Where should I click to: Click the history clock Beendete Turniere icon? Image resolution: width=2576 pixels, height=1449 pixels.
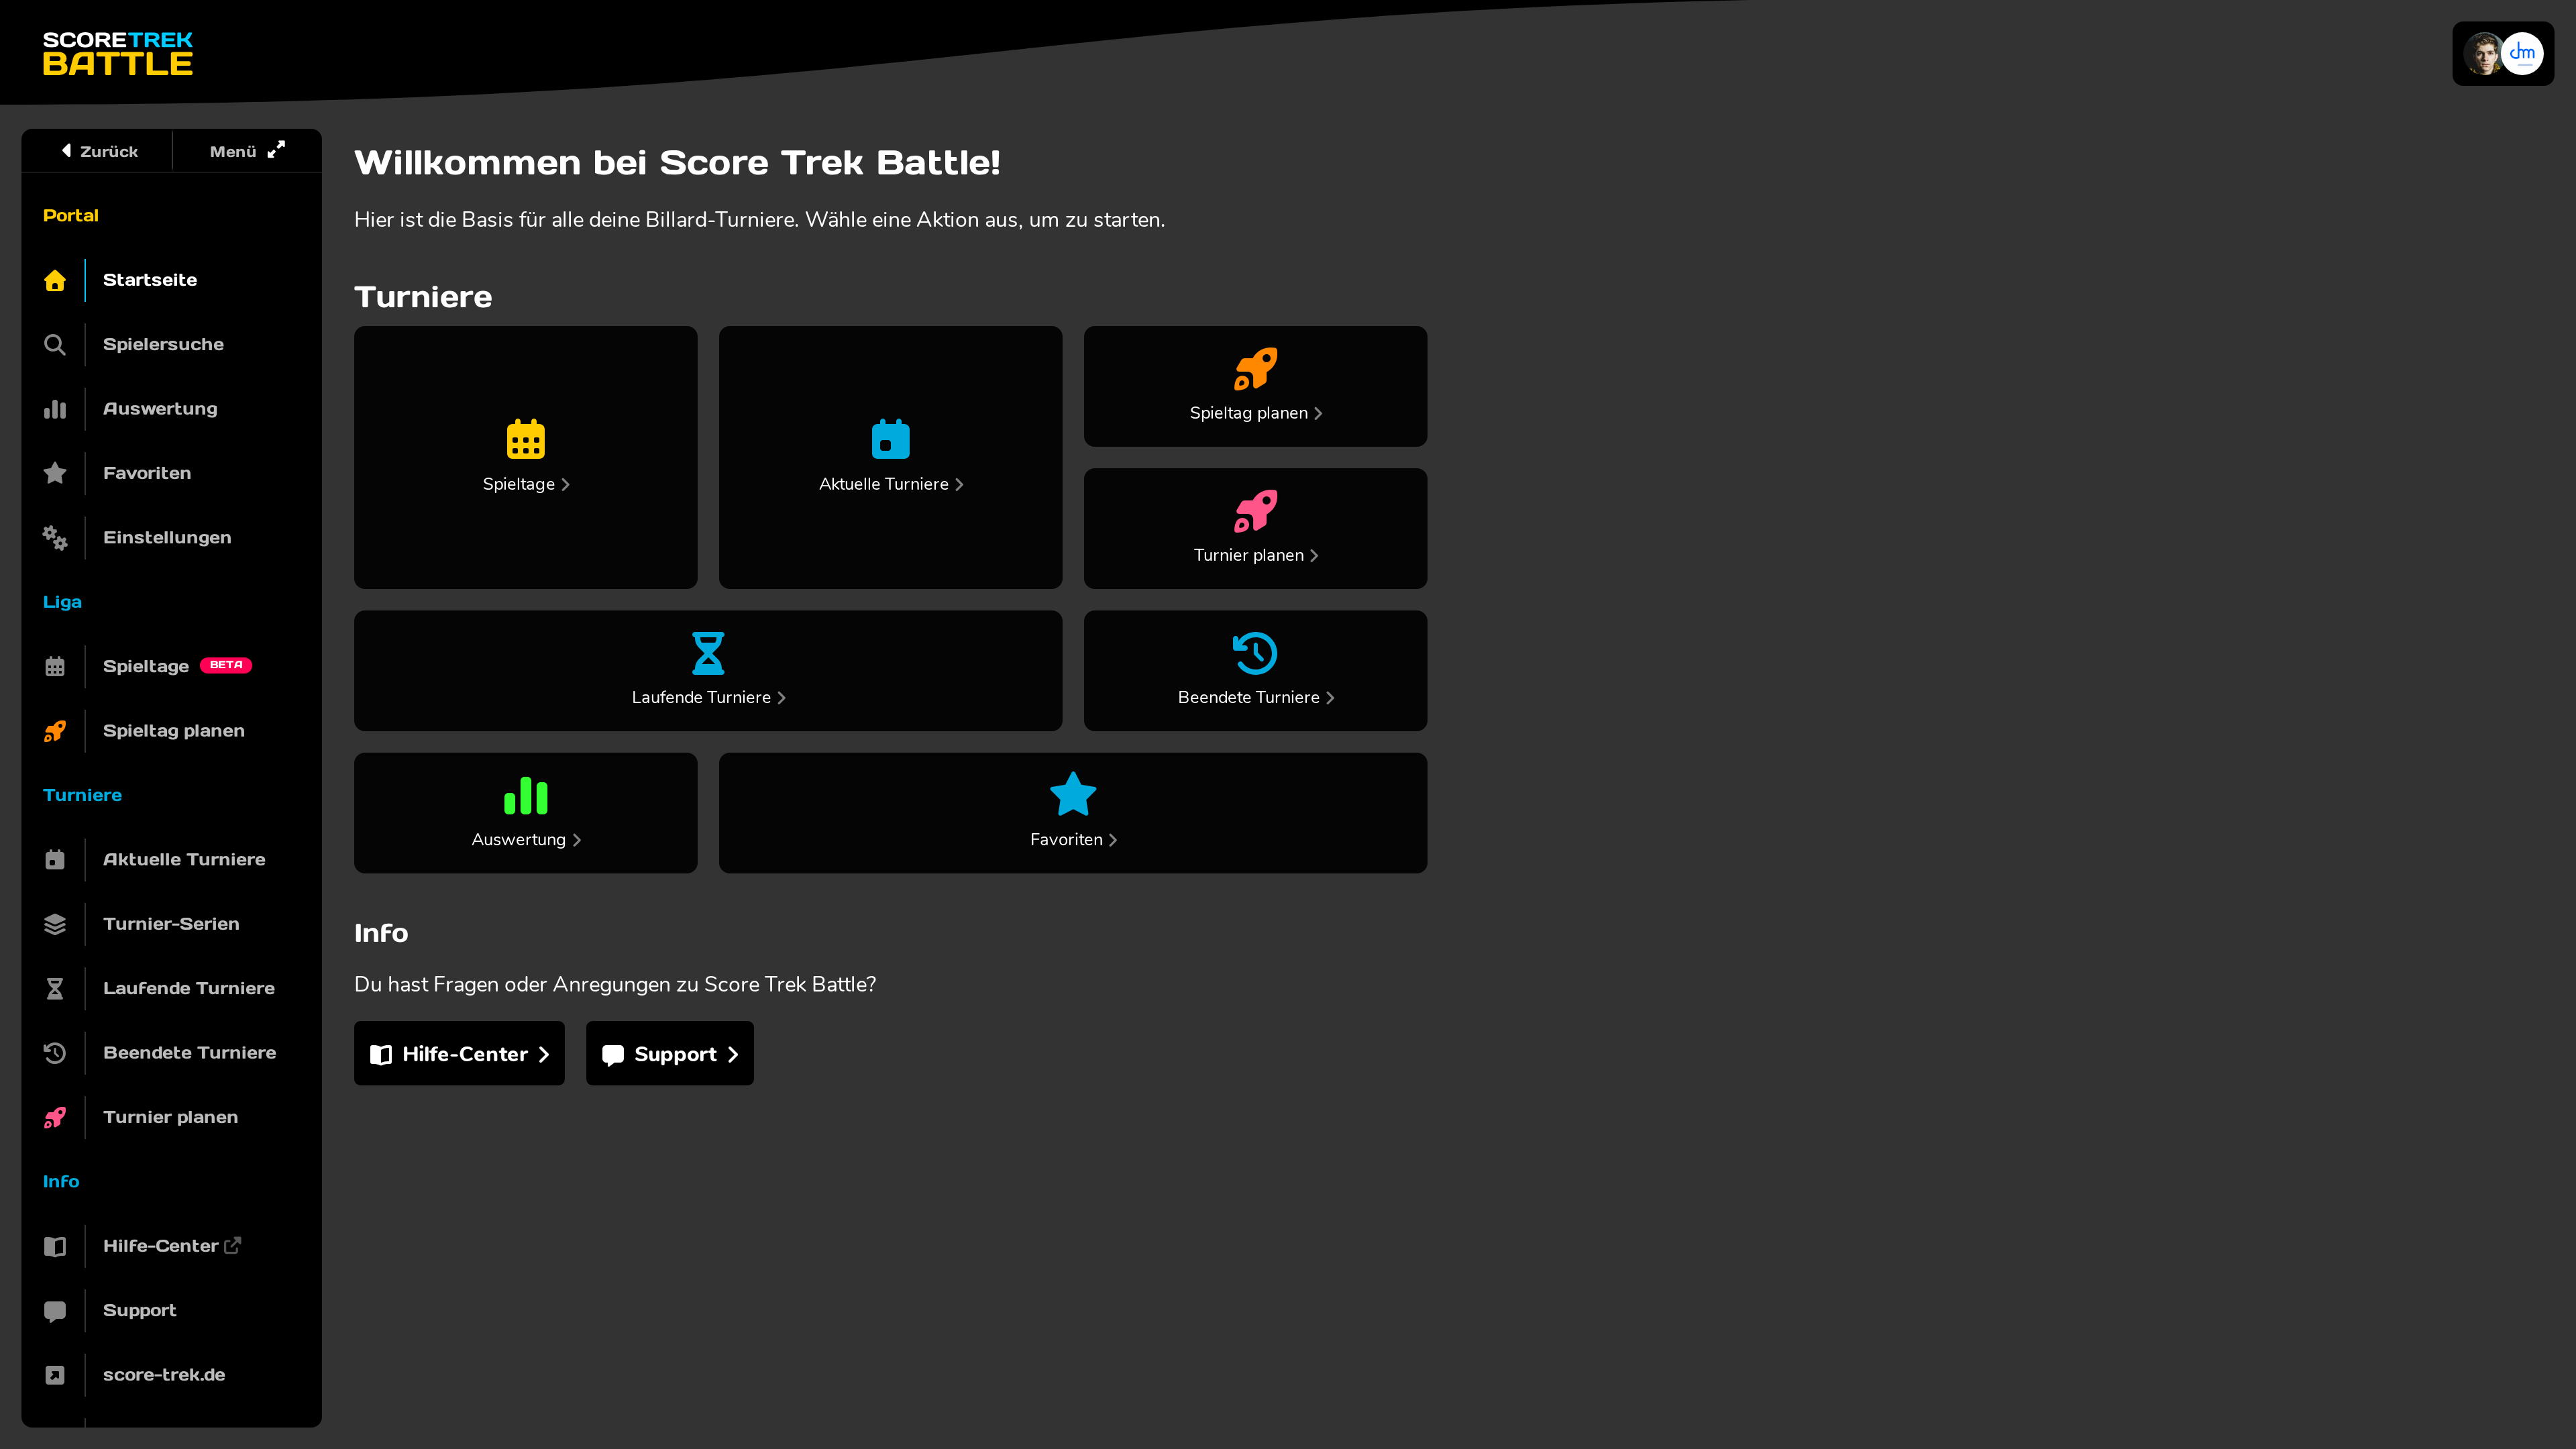(x=1255, y=653)
